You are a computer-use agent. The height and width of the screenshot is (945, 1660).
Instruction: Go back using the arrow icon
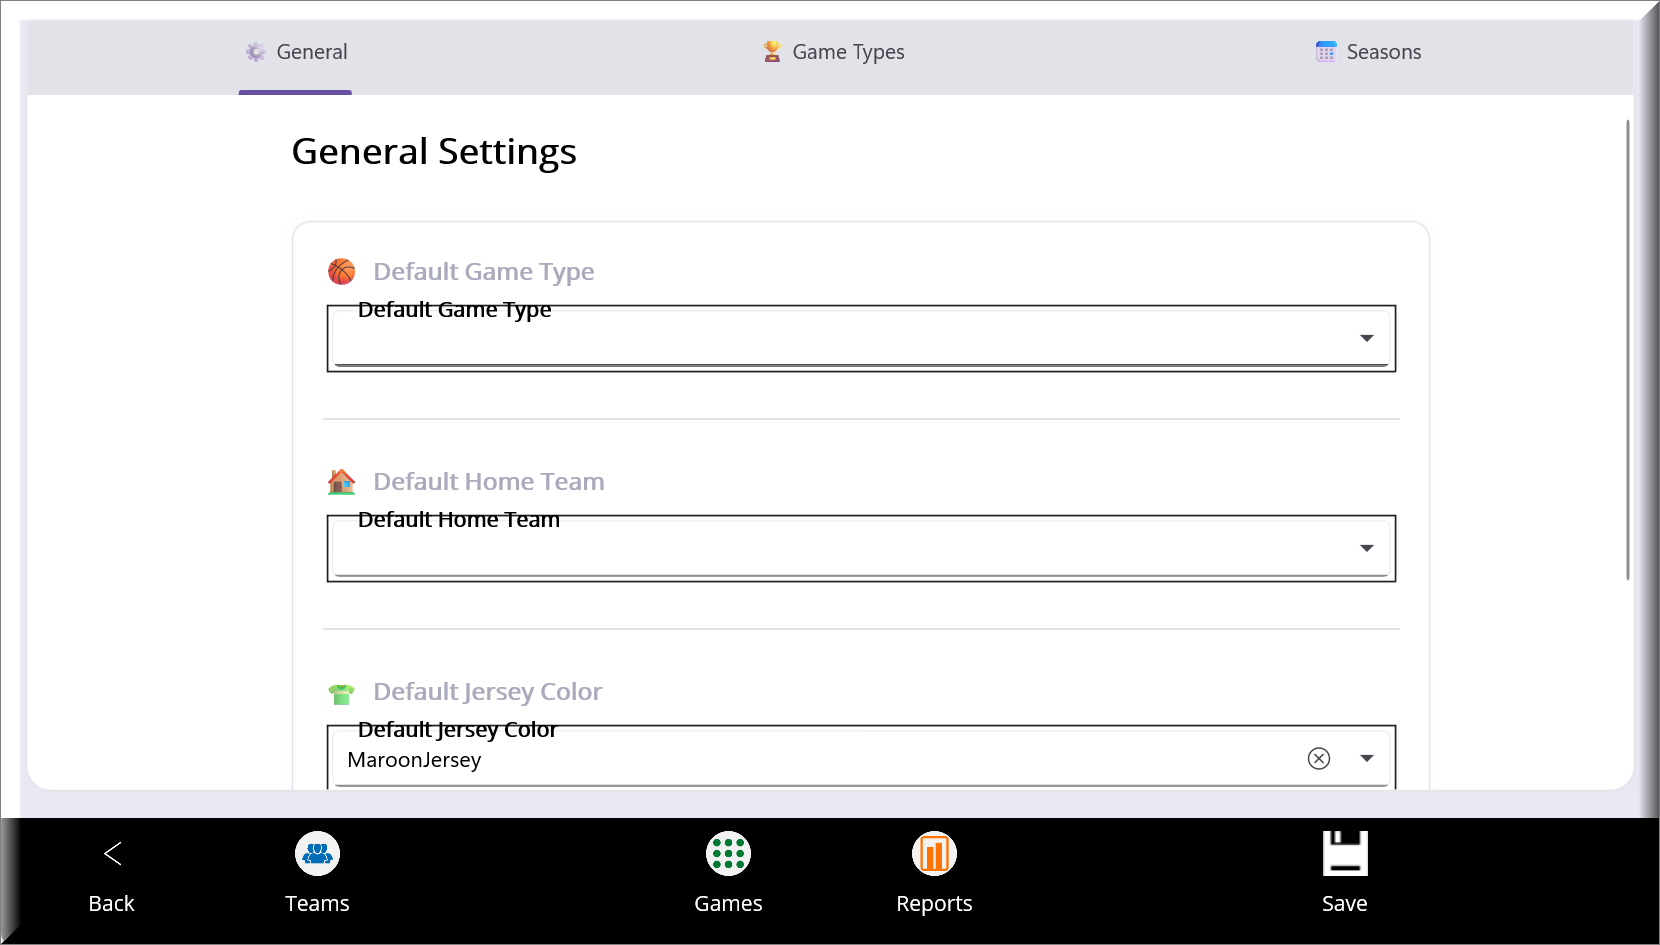[x=112, y=854]
